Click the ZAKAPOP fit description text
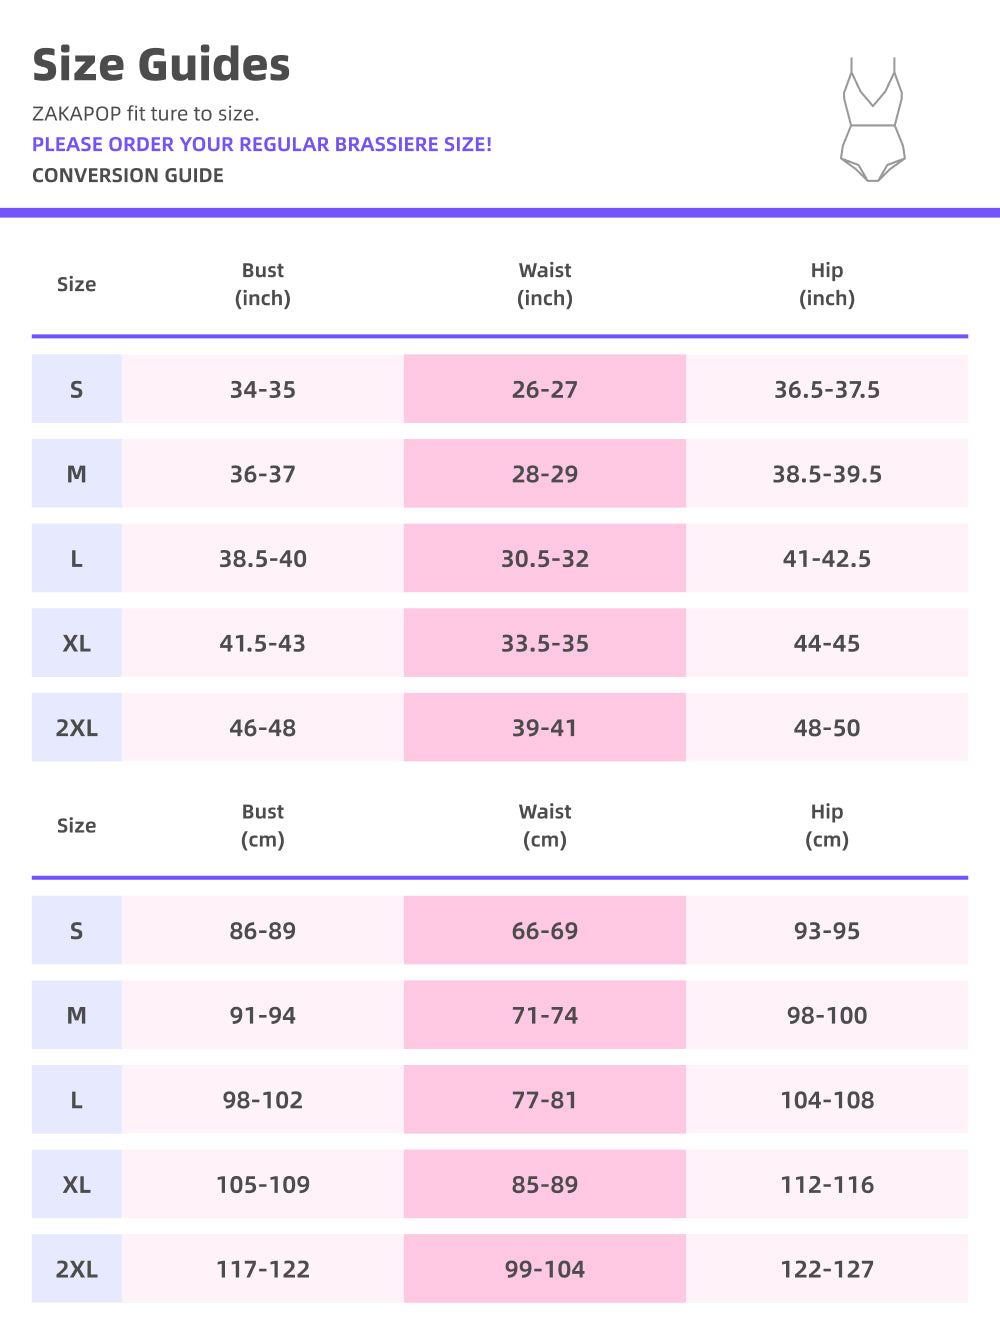 pyautogui.click(x=146, y=113)
